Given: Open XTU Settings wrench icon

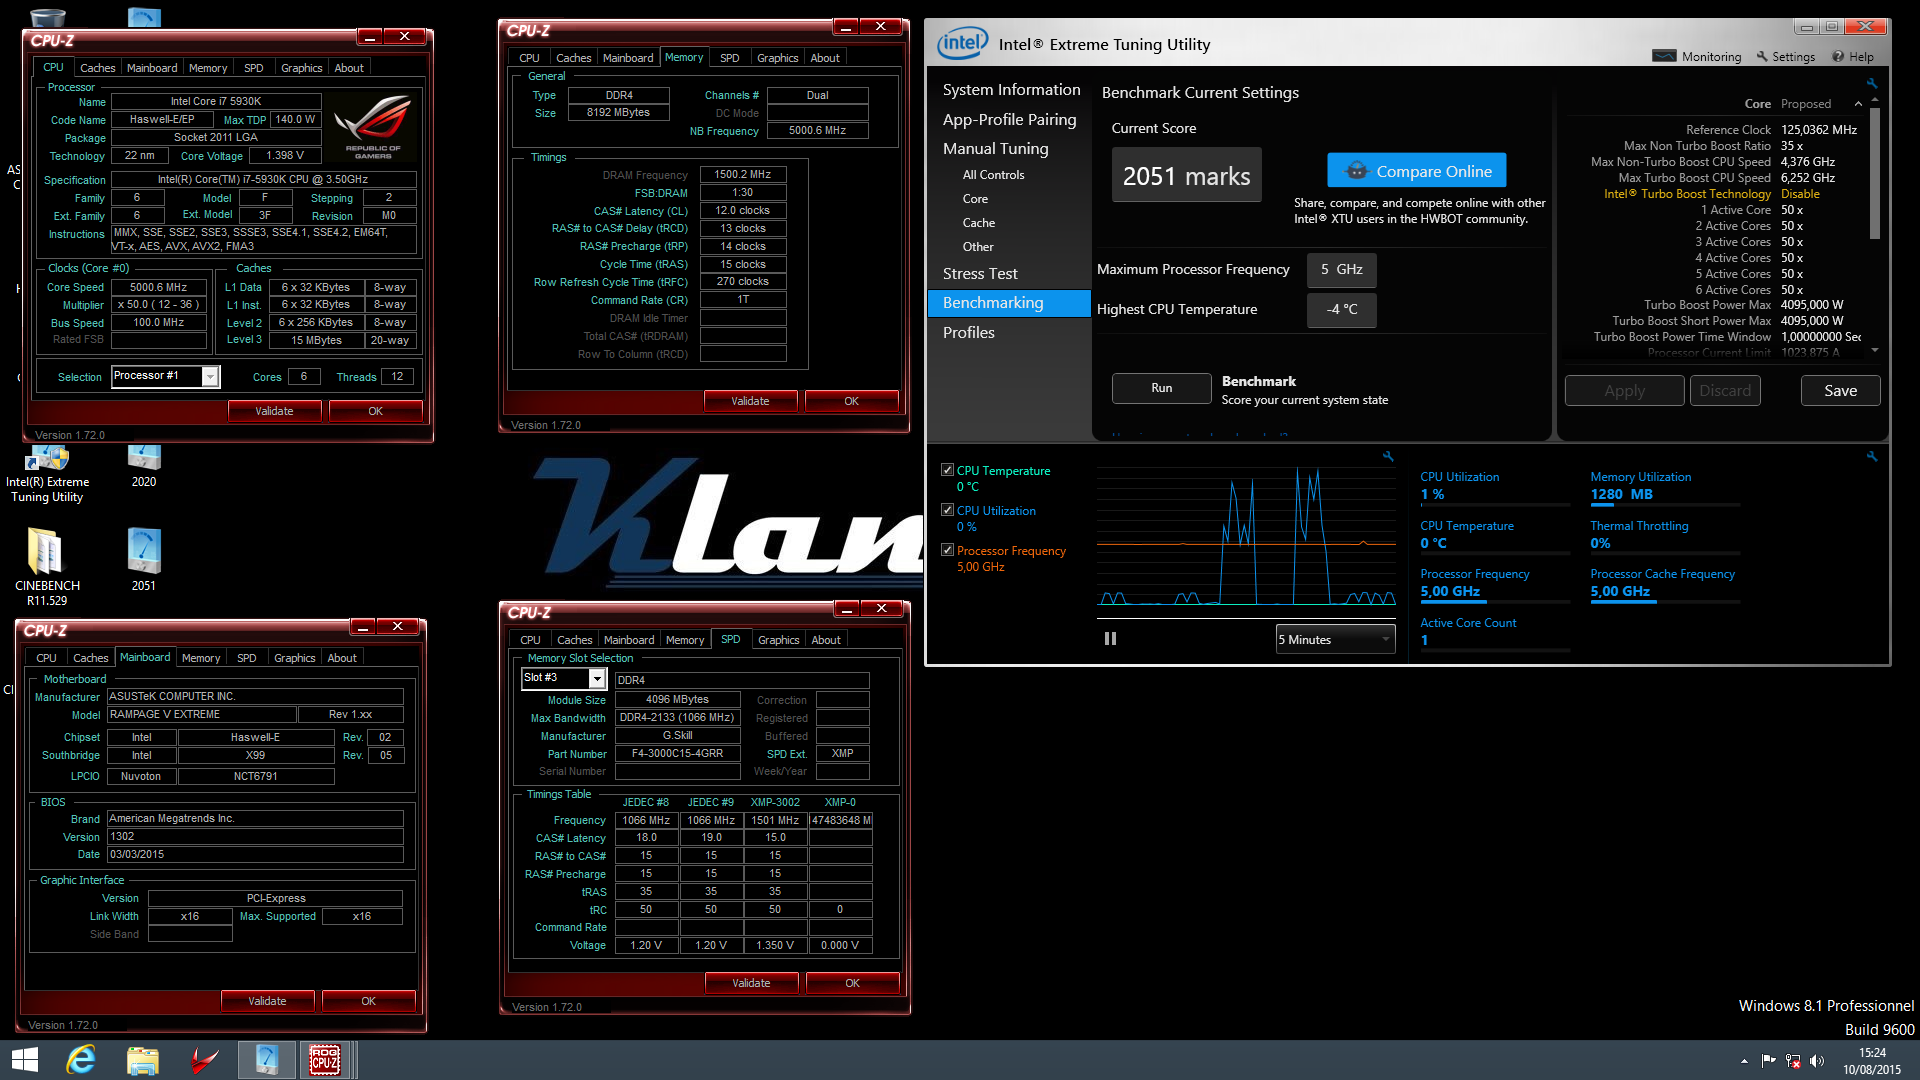Looking at the screenshot, I should click(1762, 56).
